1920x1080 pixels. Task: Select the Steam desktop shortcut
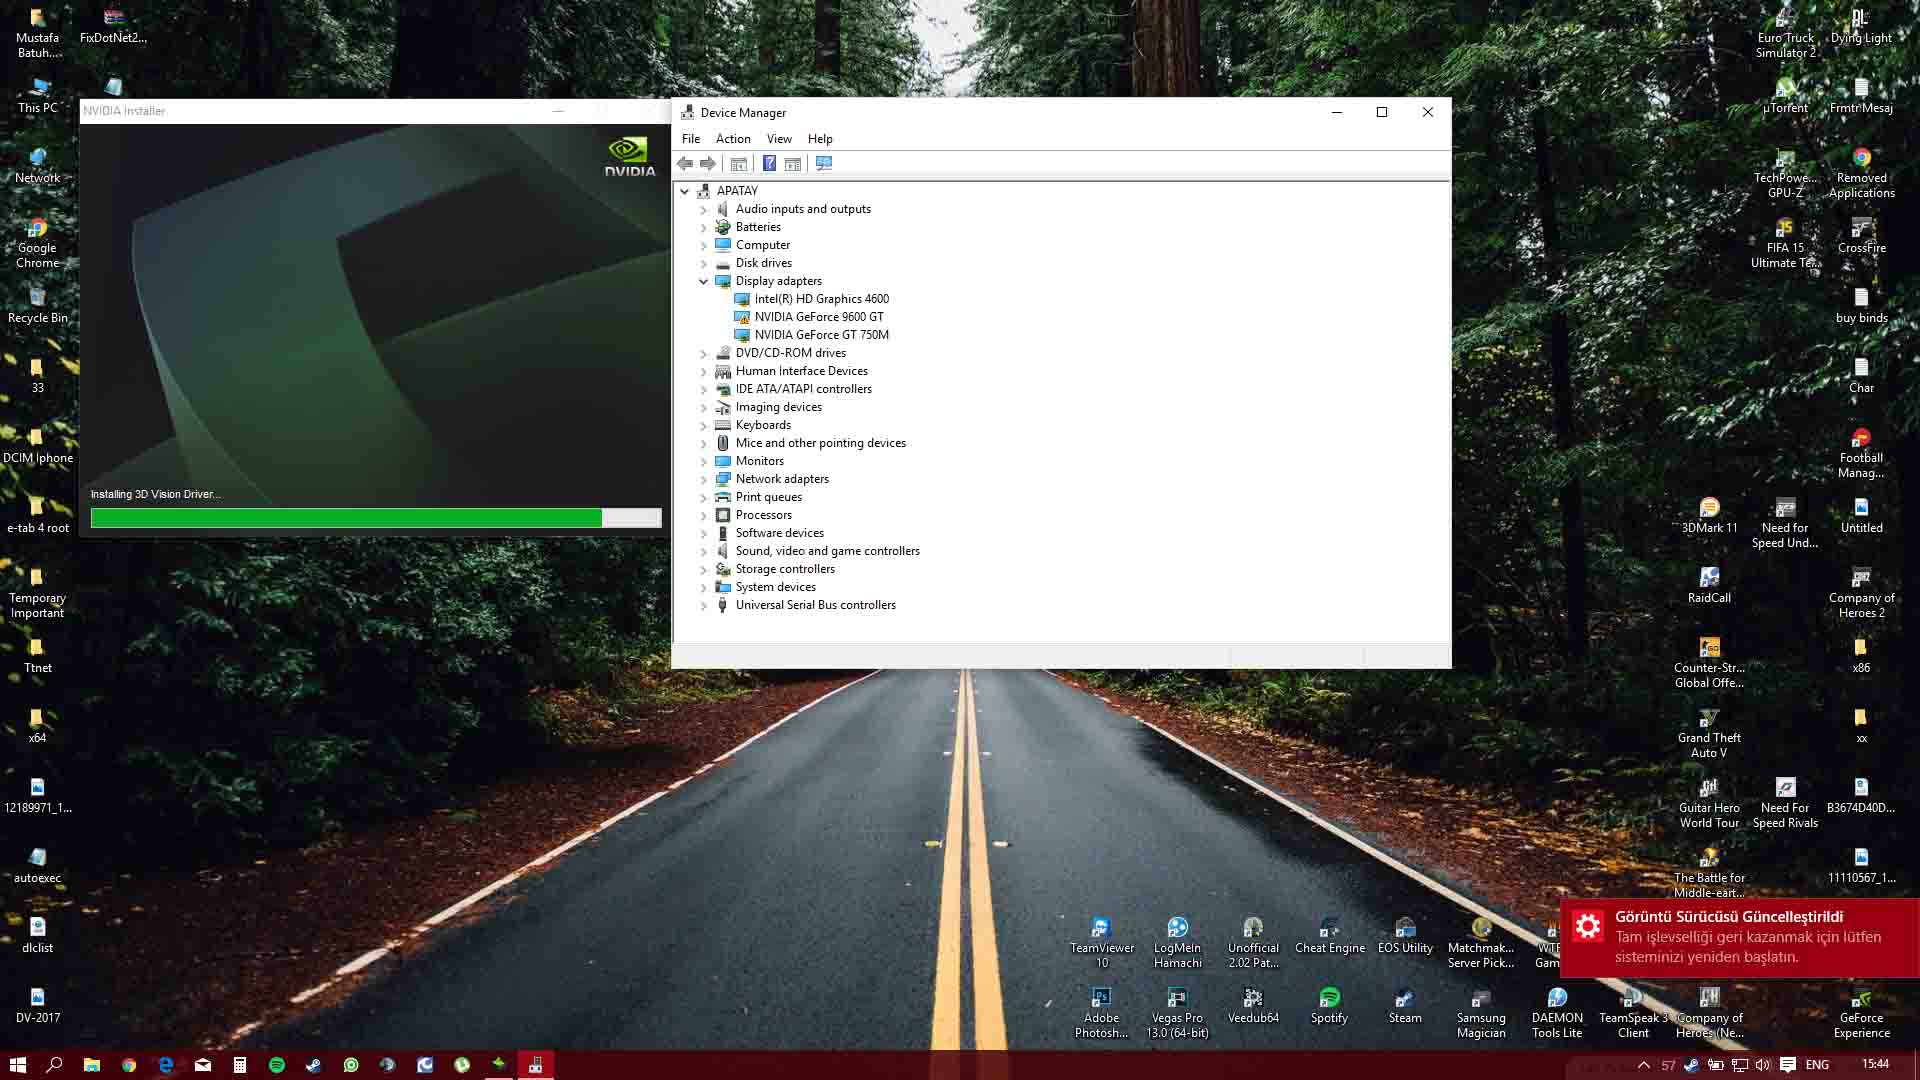coord(1405,1005)
